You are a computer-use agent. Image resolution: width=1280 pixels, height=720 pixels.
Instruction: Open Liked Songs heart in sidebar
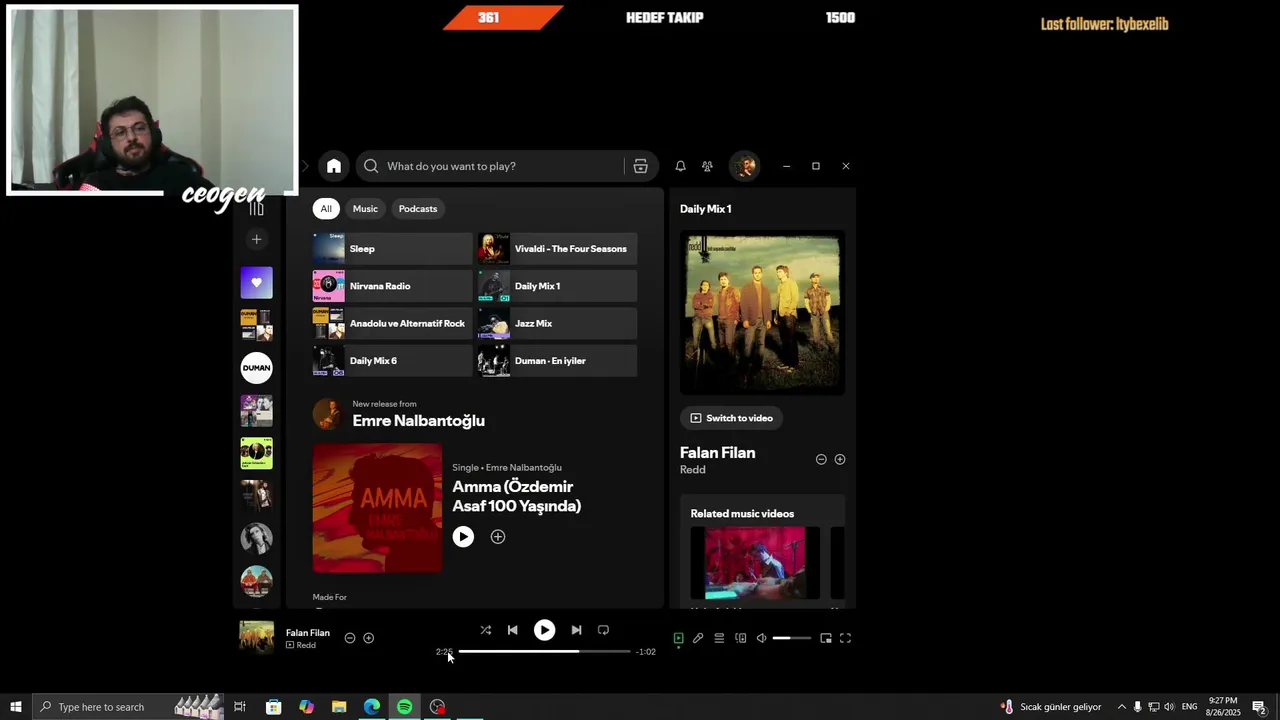pyautogui.click(x=257, y=283)
